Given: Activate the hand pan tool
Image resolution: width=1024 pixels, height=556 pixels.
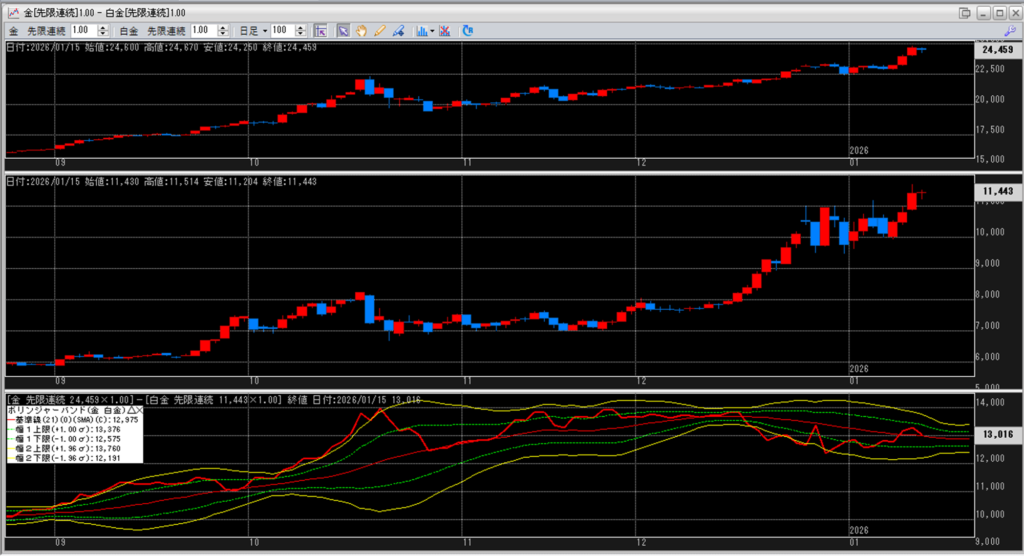Looking at the screenshot, I should coord(361,31).
